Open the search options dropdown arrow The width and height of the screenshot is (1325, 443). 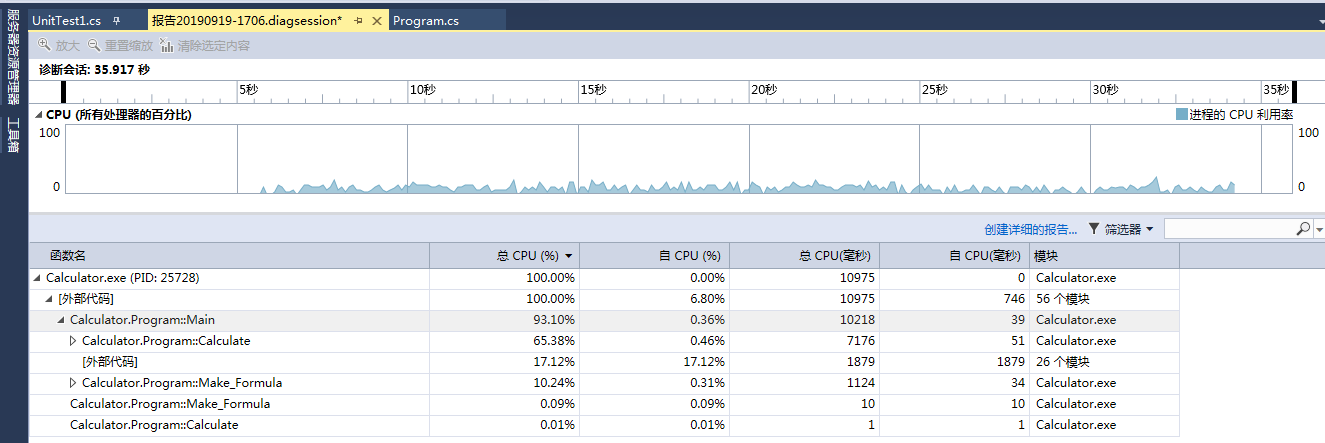click(1319, 229)
